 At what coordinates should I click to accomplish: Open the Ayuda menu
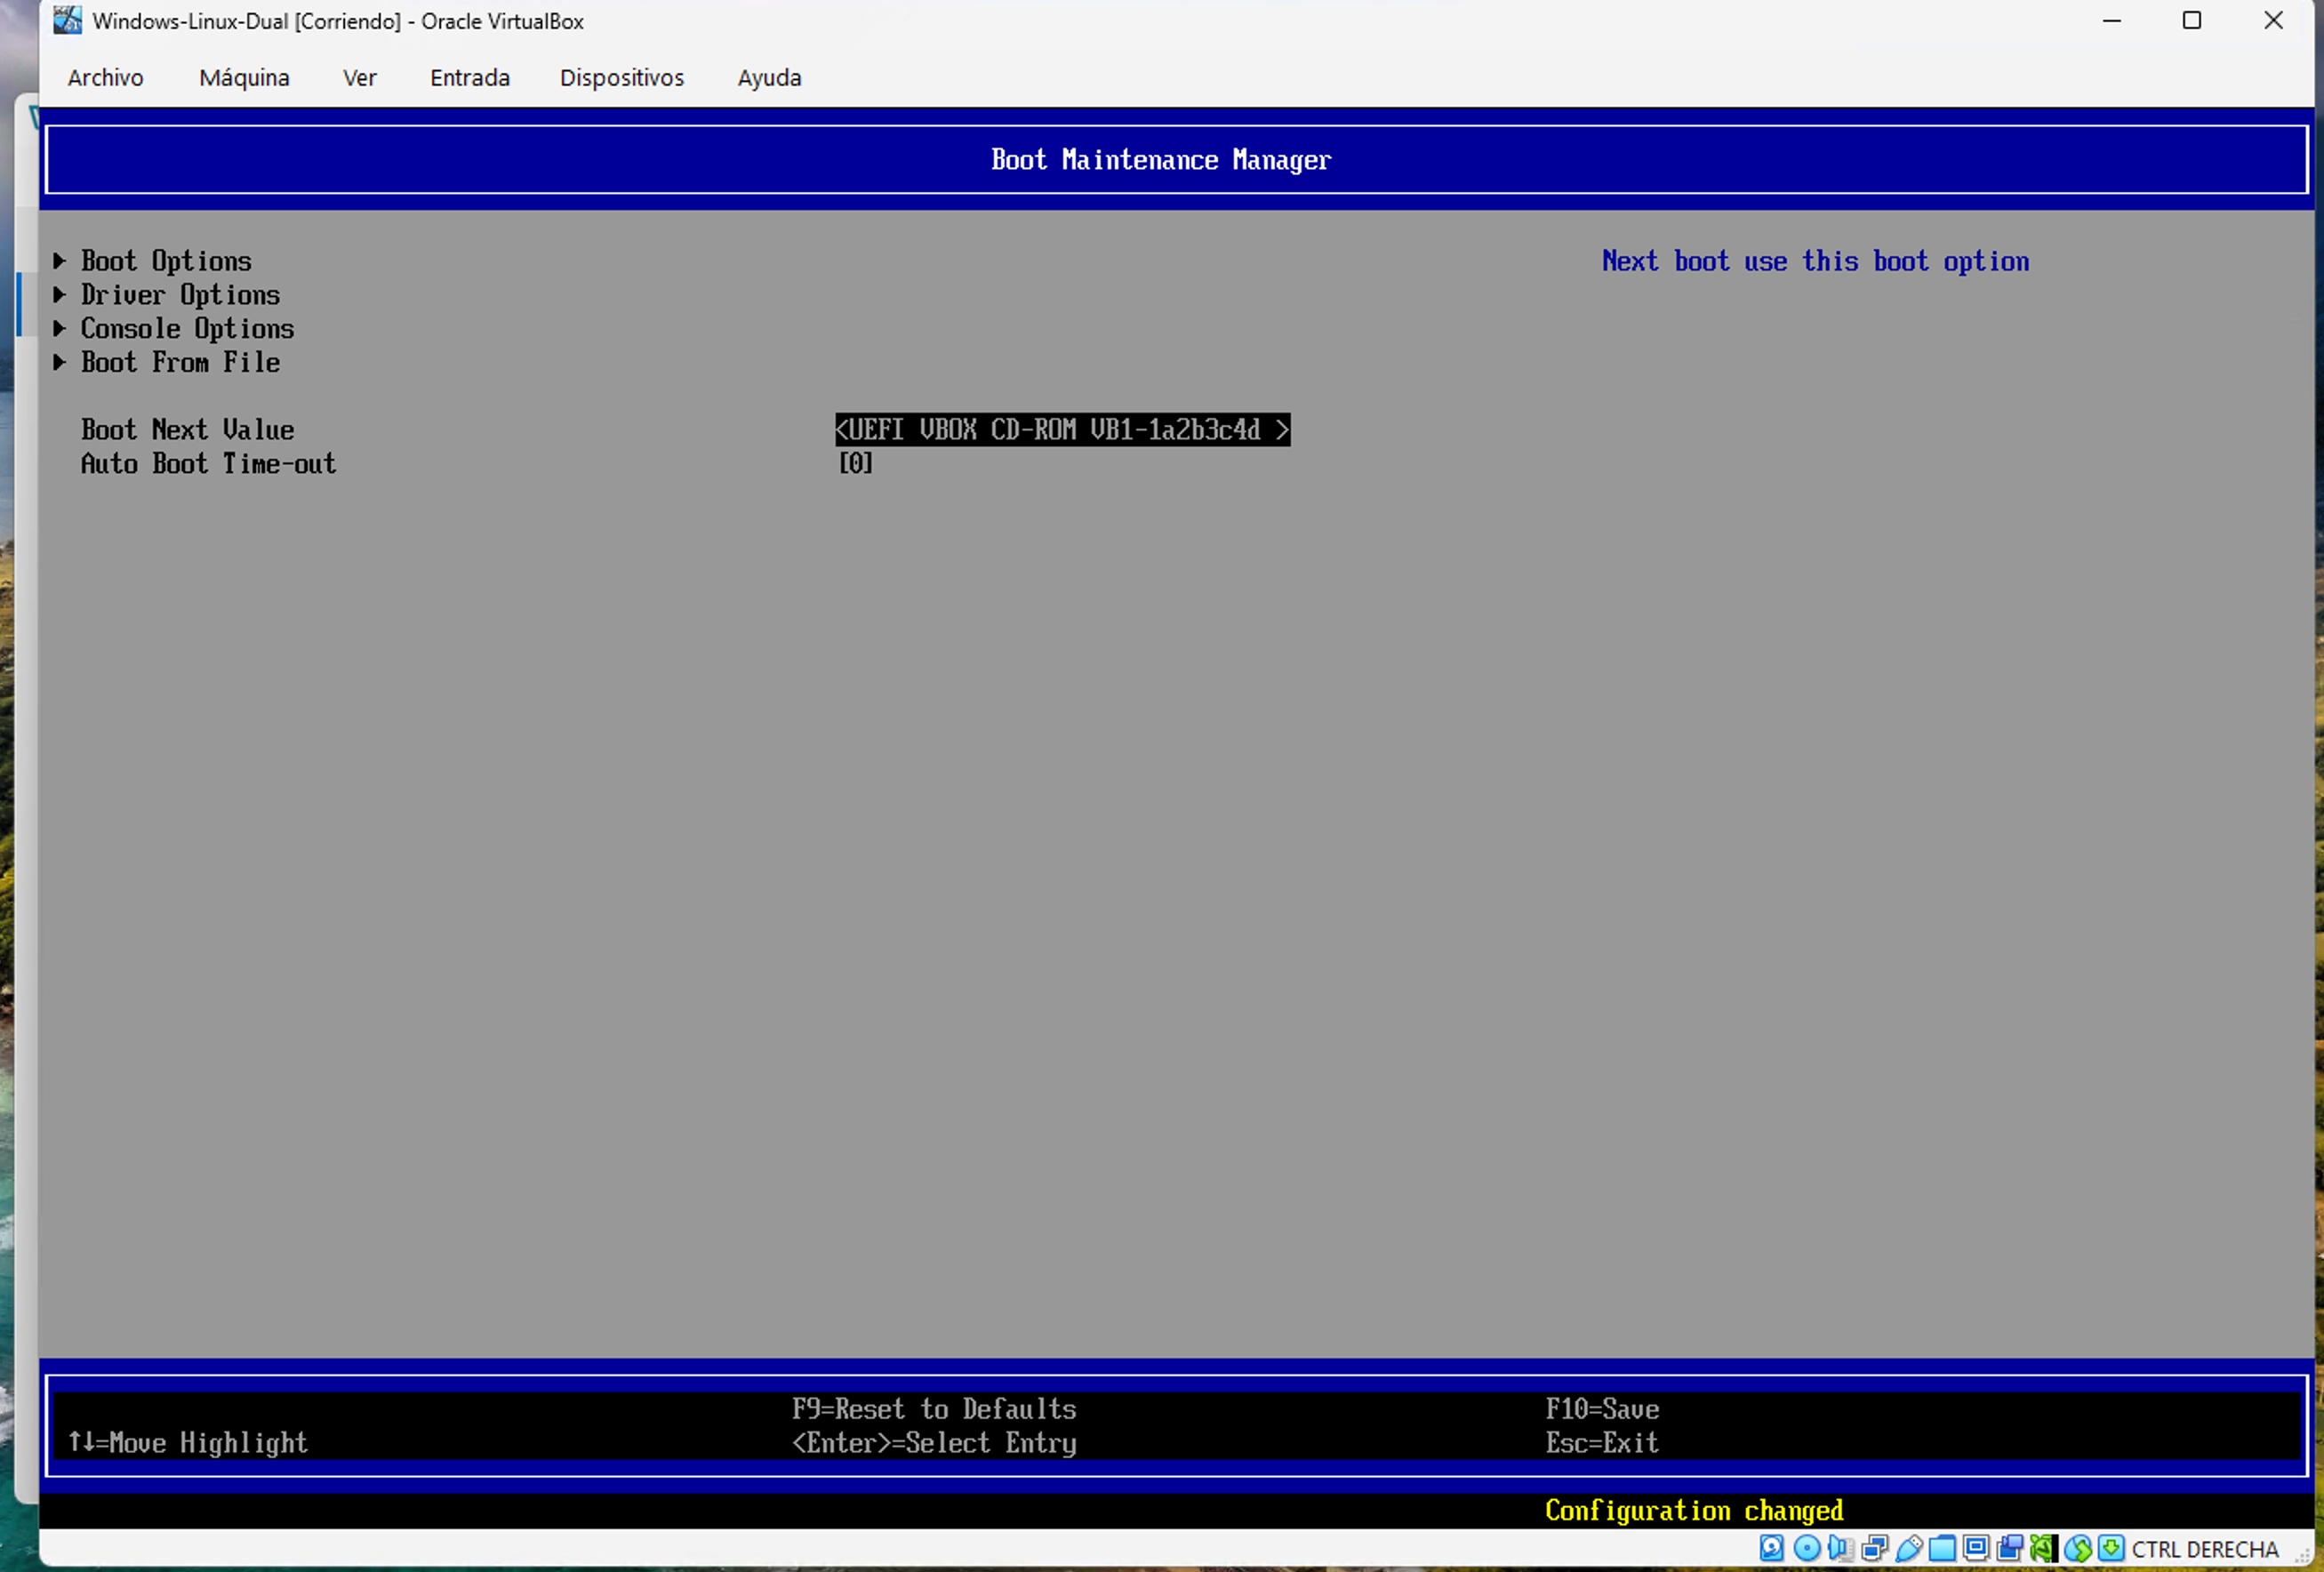point(769,77)
